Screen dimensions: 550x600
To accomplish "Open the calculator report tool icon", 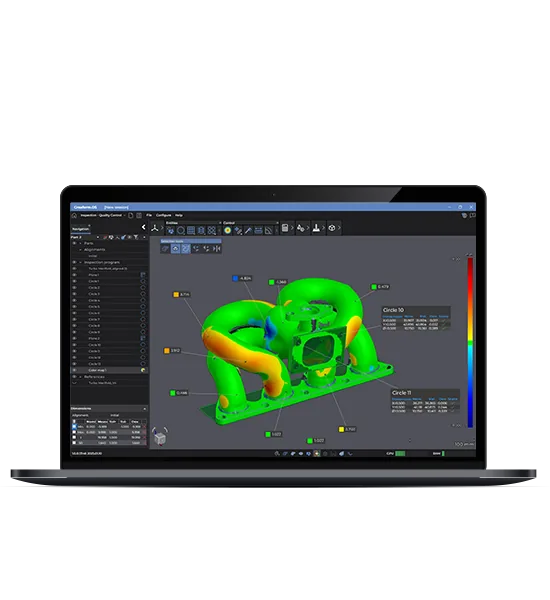I will click(x=285, y=228).
